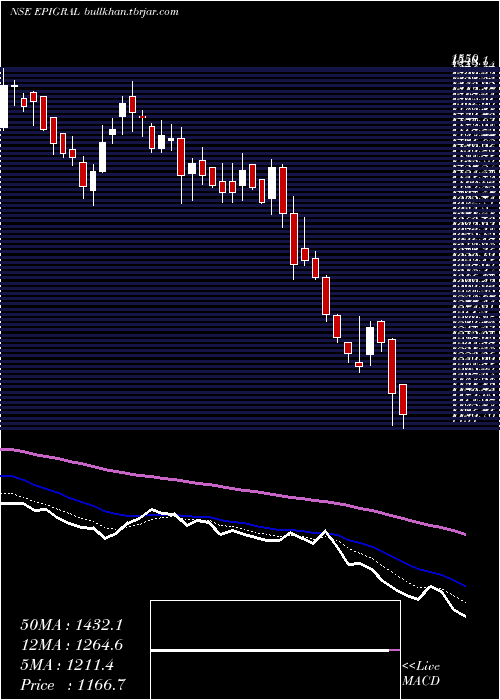Click the 1550.1 top price axis label
500x700 pixels.
pos(470,59)
